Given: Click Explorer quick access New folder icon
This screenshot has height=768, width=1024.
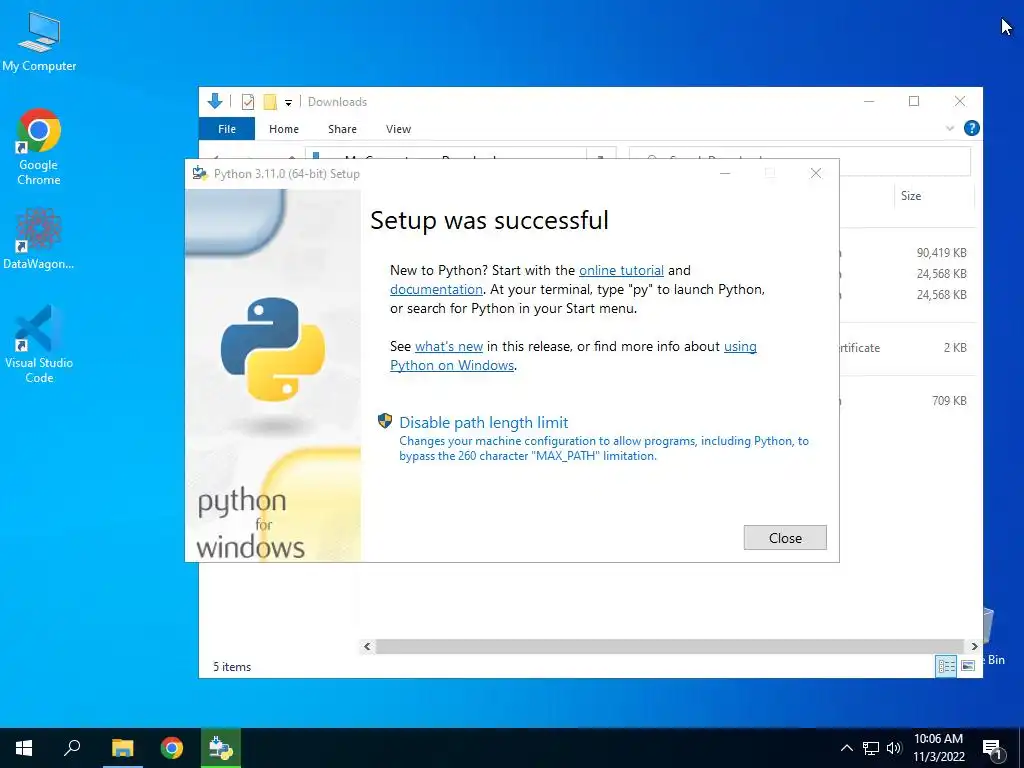Looking at the screenshot, I should pos(270,102).
